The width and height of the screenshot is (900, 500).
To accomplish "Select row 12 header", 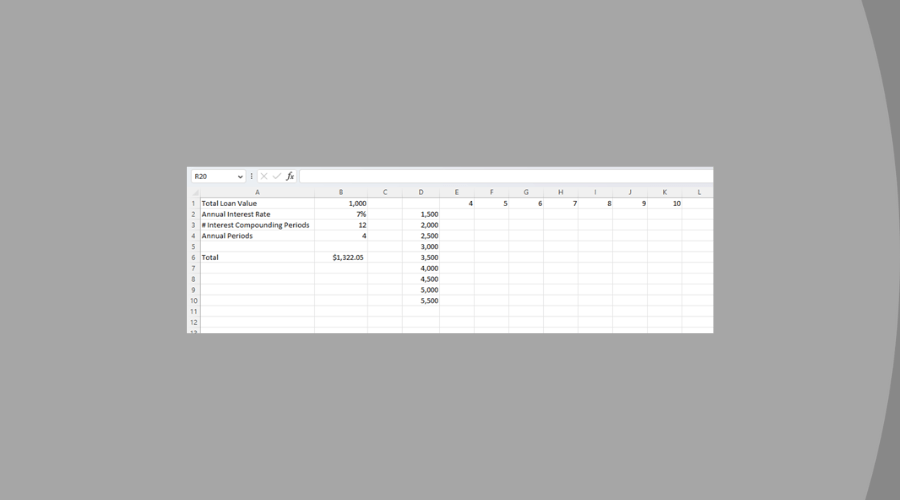I will [194, 323].
